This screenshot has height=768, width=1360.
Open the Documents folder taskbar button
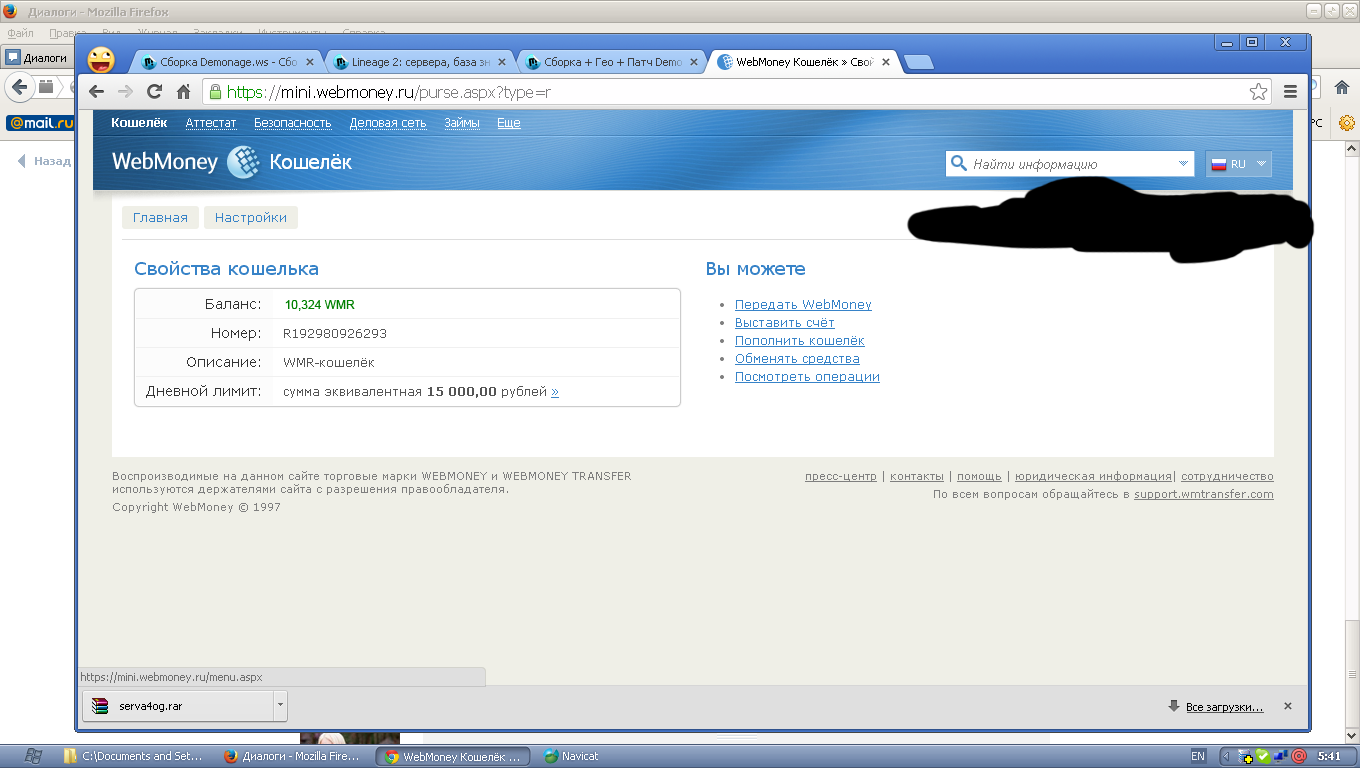coord(136,756)
